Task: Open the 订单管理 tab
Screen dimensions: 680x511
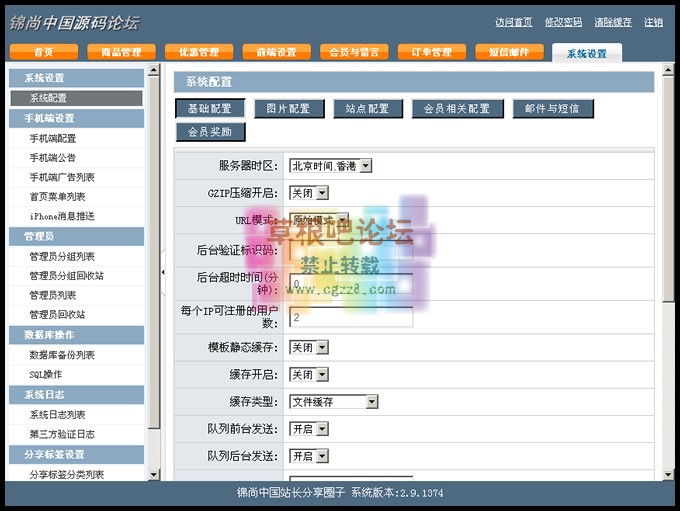Action: 432,52
